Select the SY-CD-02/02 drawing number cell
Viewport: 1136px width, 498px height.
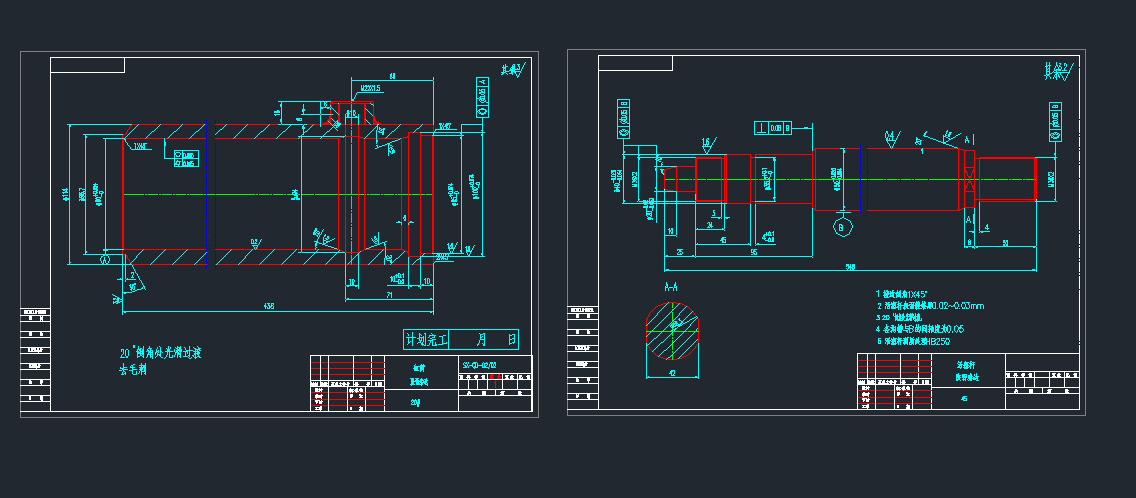pos(478,365)
